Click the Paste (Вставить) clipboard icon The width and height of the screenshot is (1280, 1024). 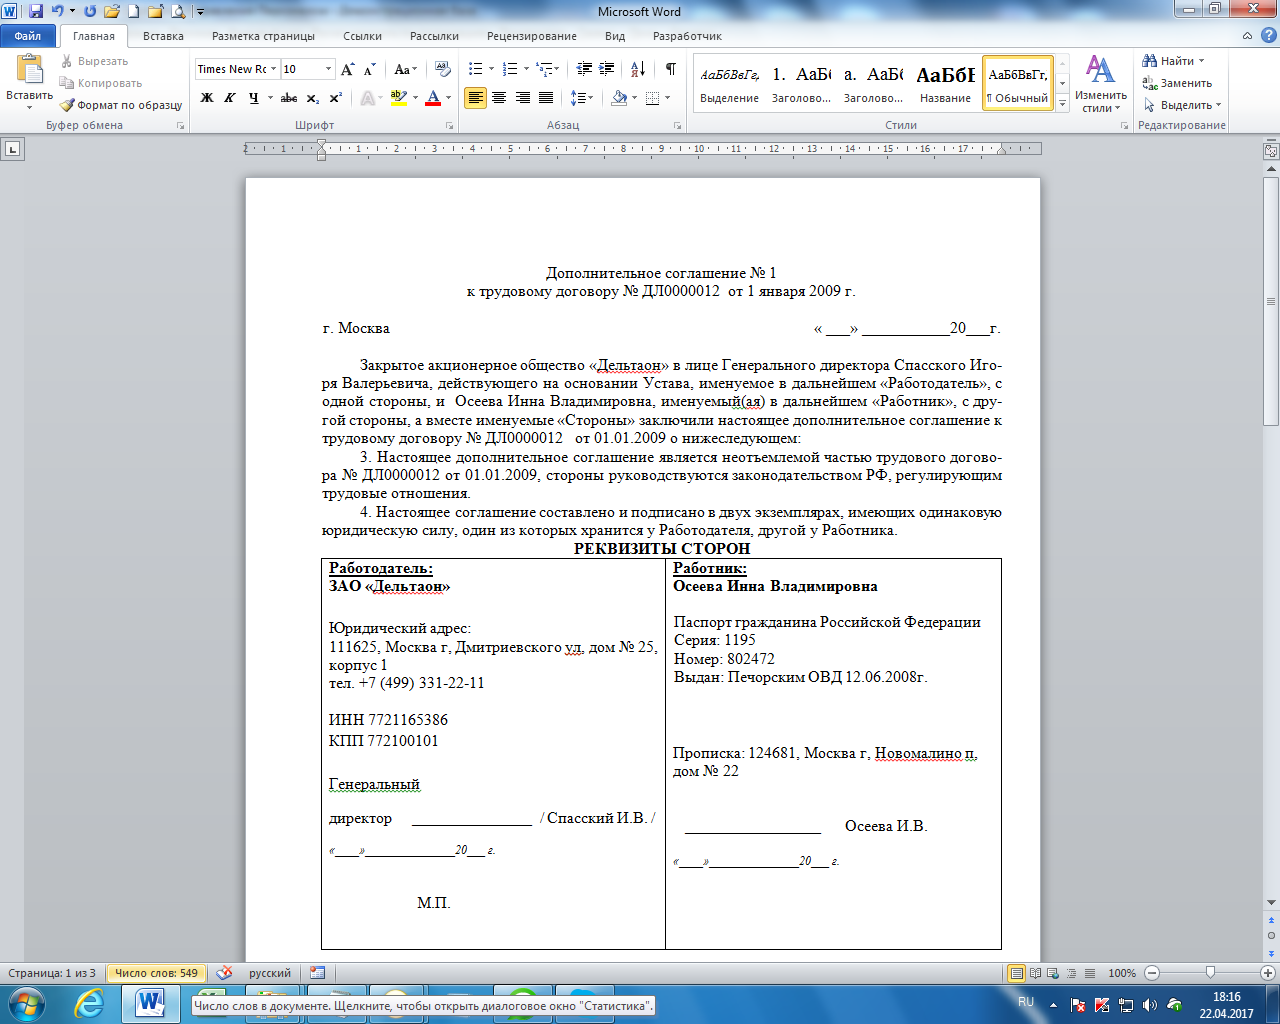29,71
